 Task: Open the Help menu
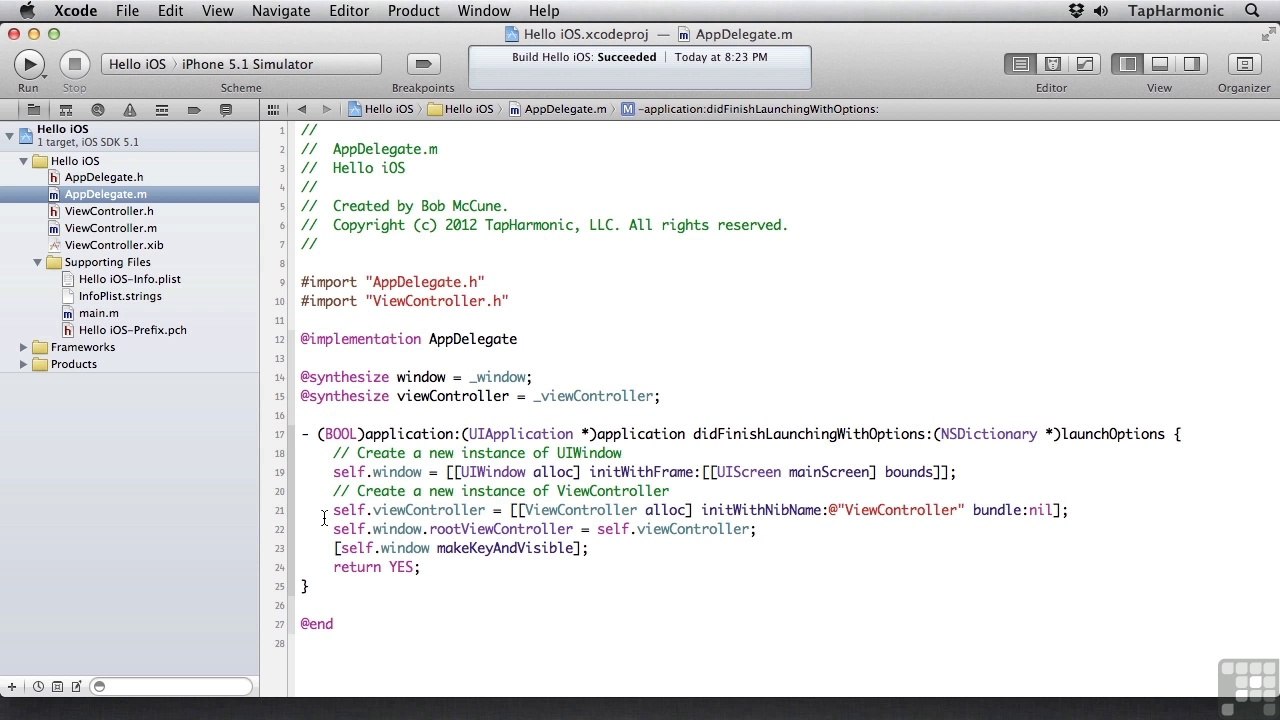coord(544,11)
